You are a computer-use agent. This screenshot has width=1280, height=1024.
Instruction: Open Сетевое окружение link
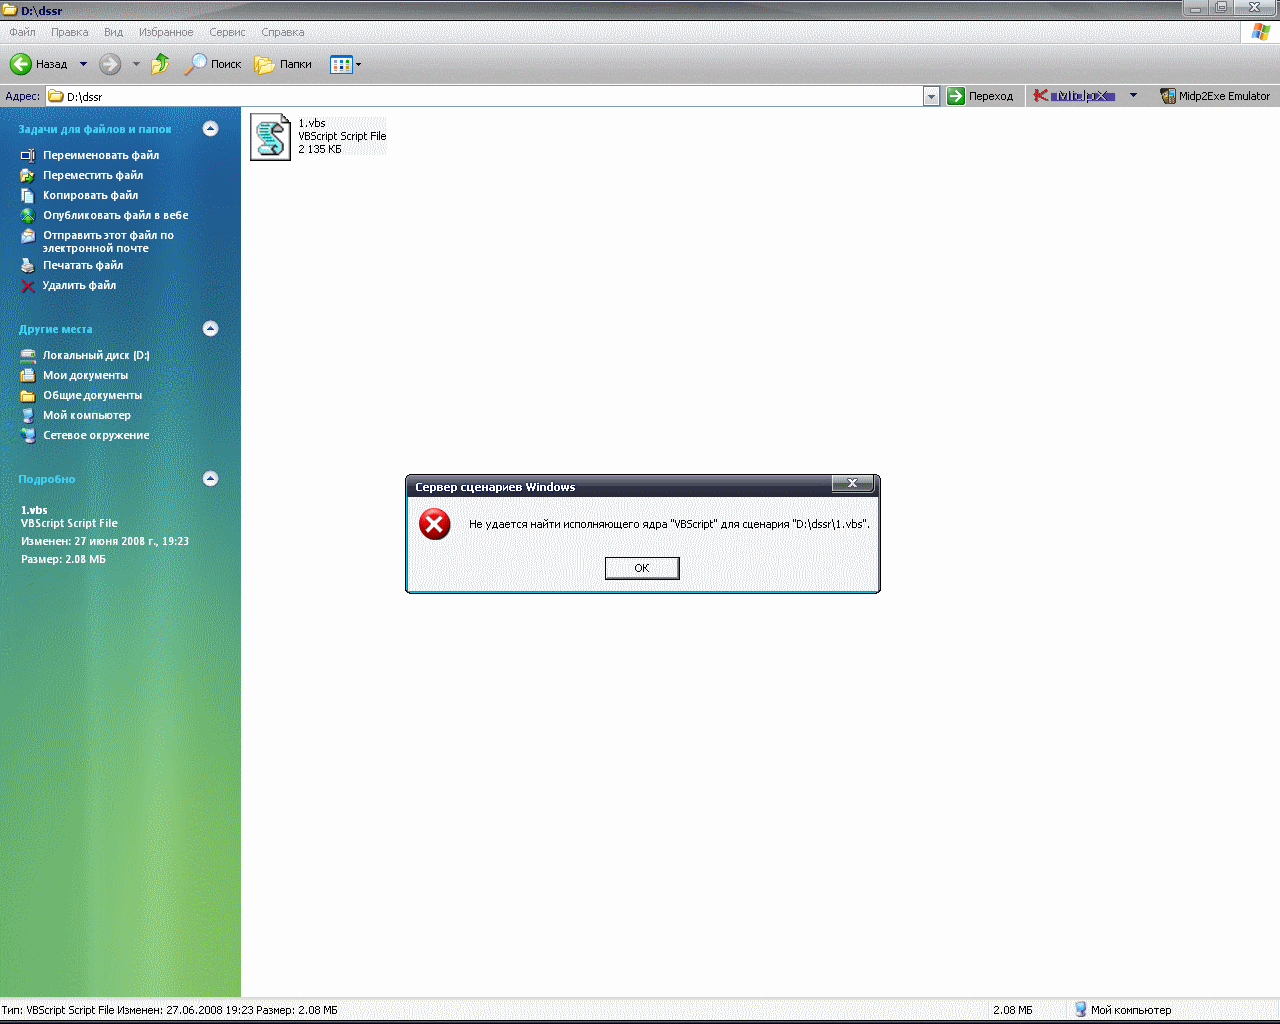96,435
